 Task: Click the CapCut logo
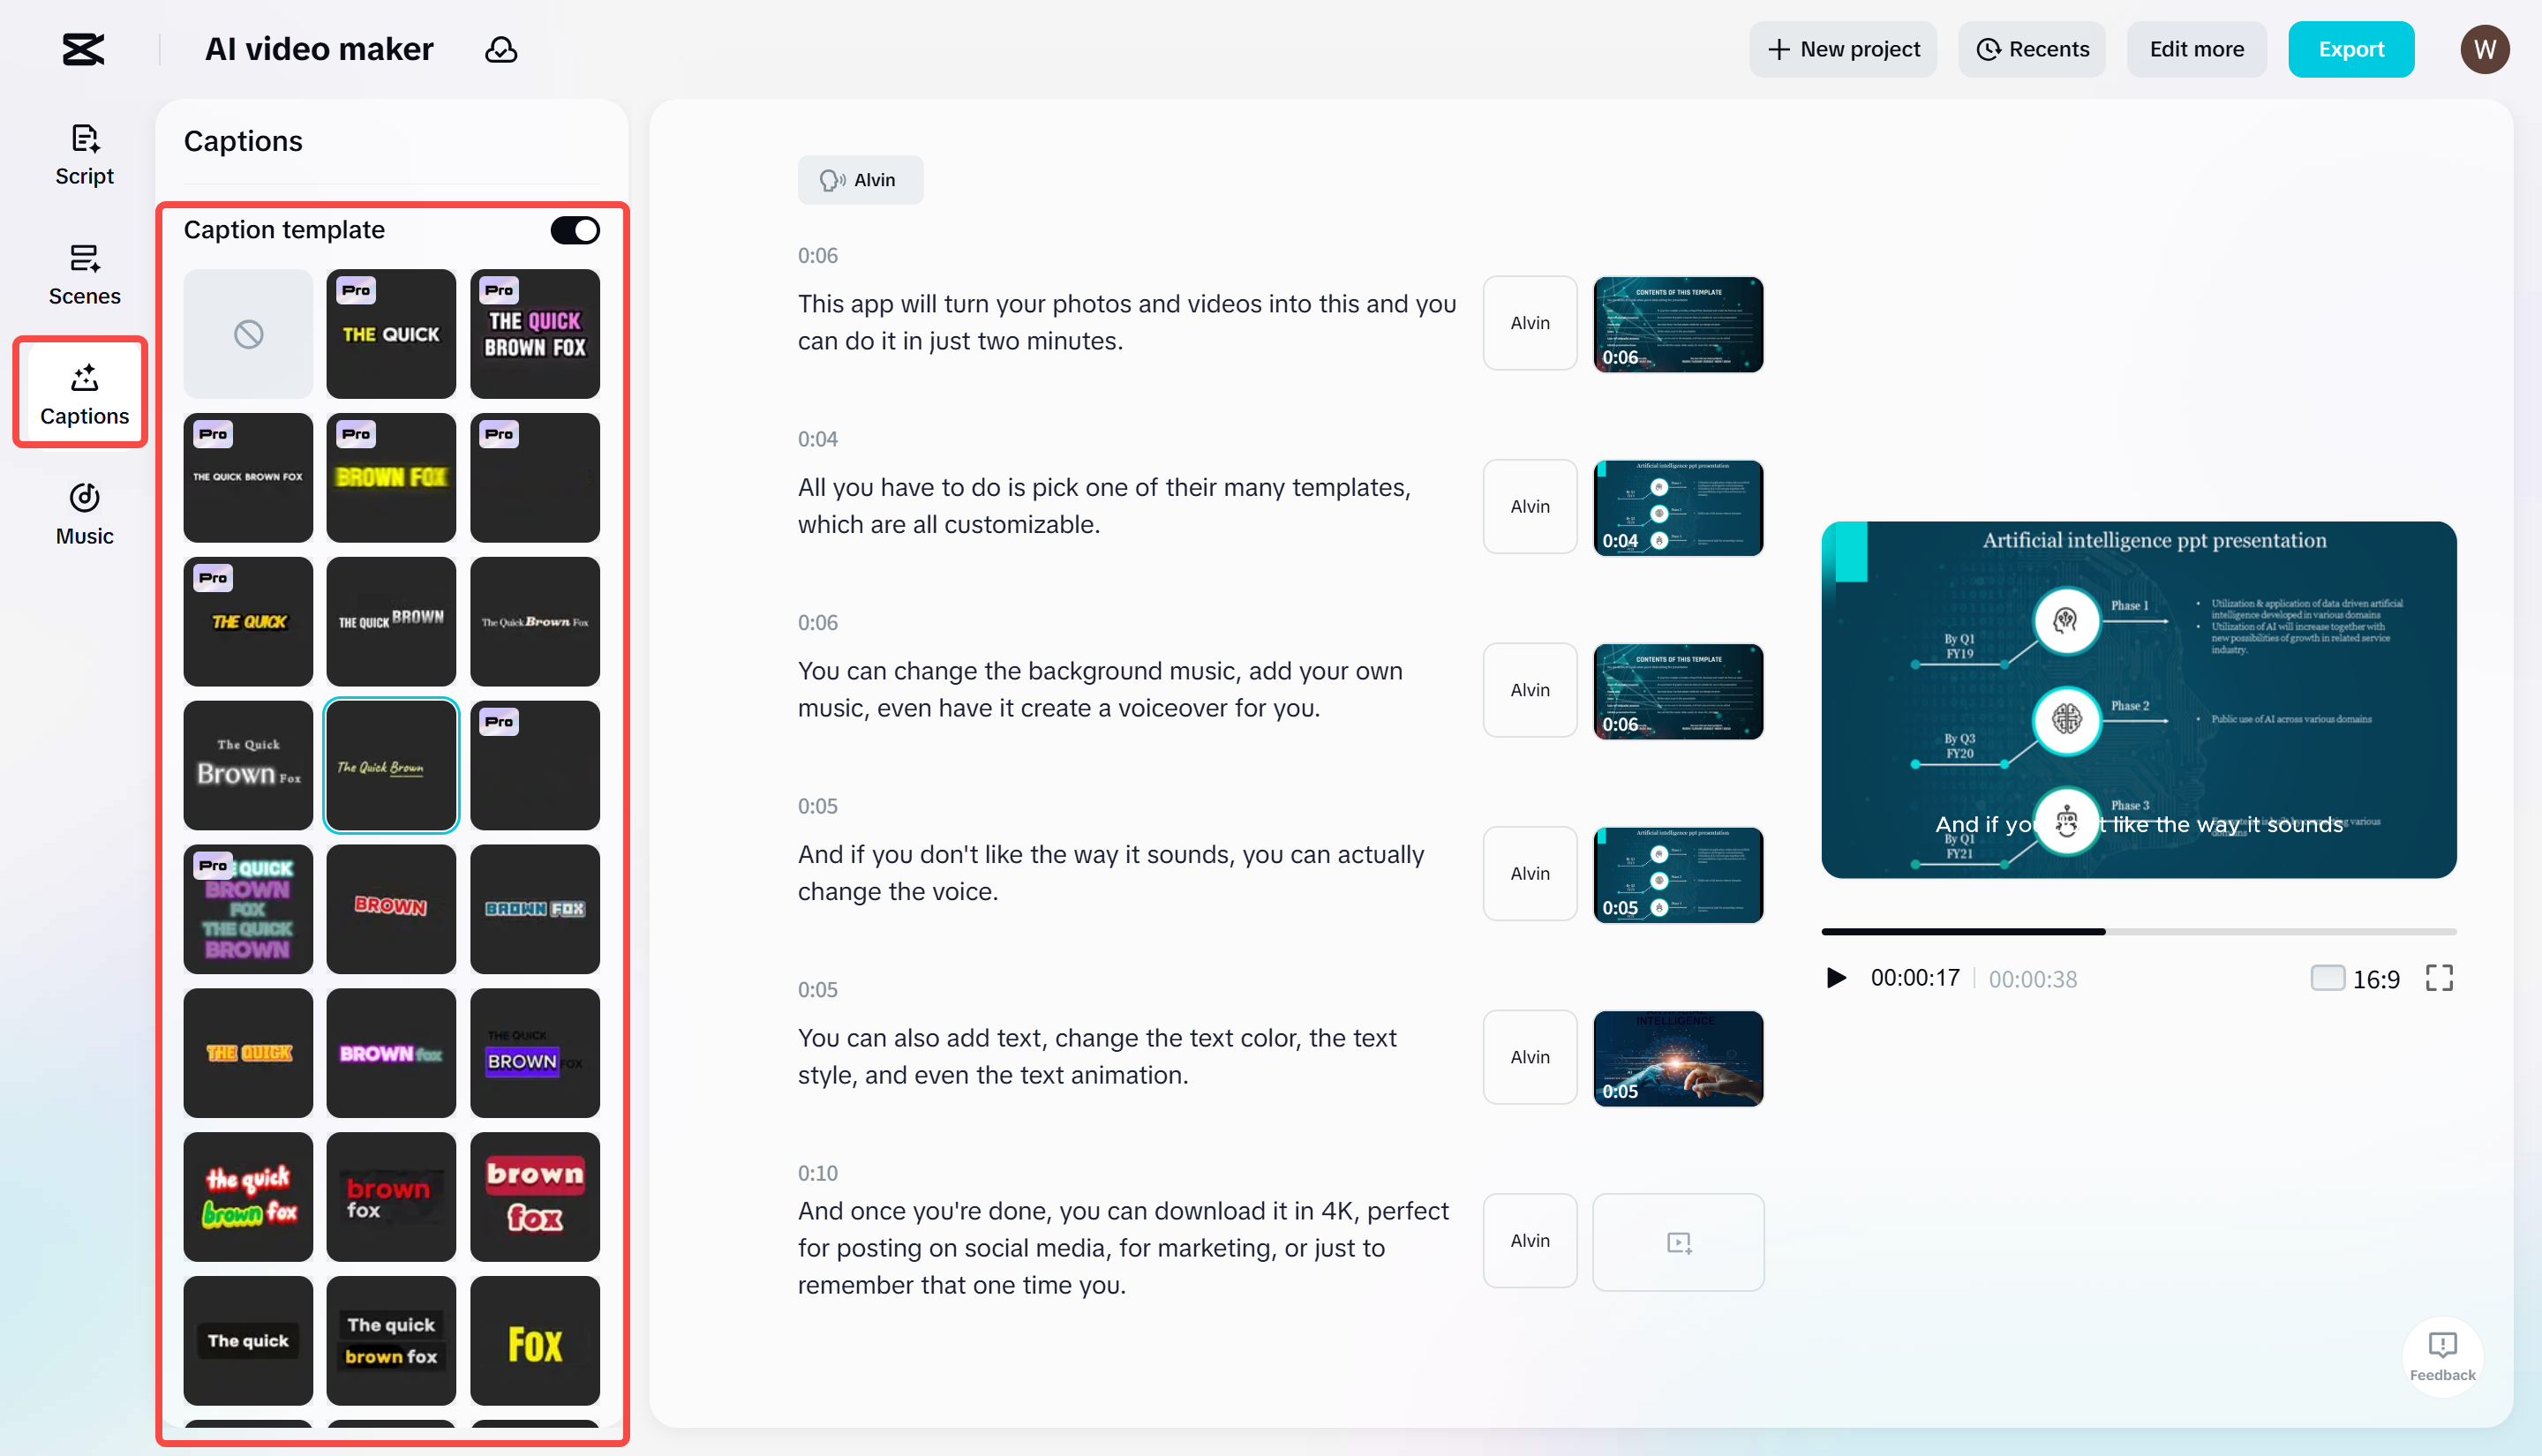tap(83, 48)
